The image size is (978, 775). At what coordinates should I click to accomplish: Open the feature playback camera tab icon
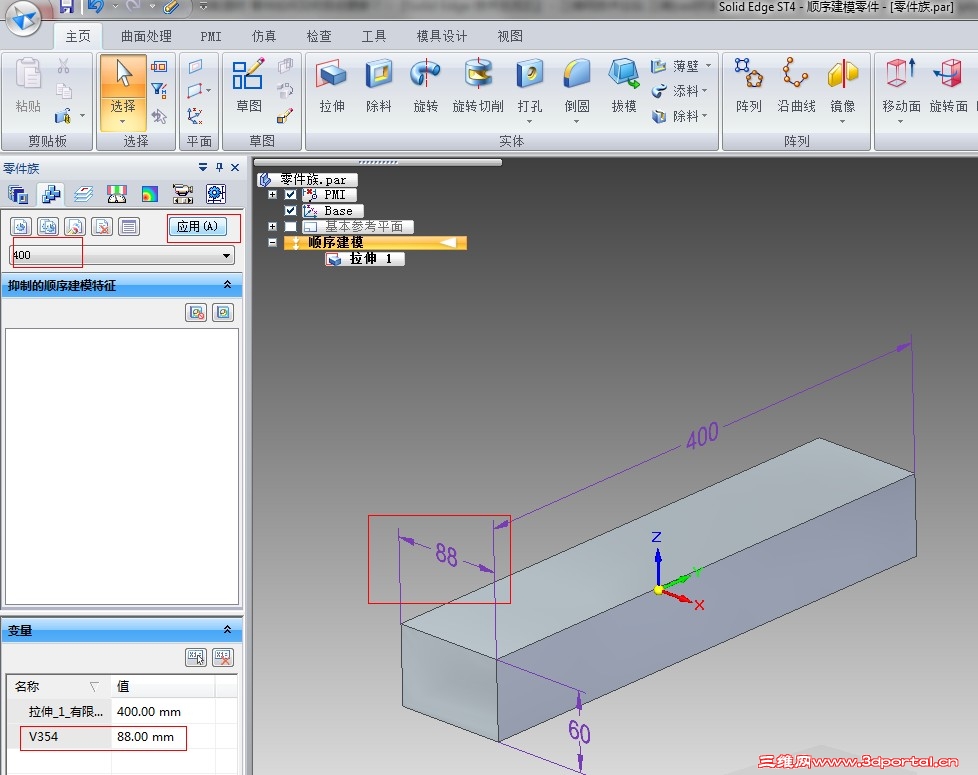pos(183,195)
